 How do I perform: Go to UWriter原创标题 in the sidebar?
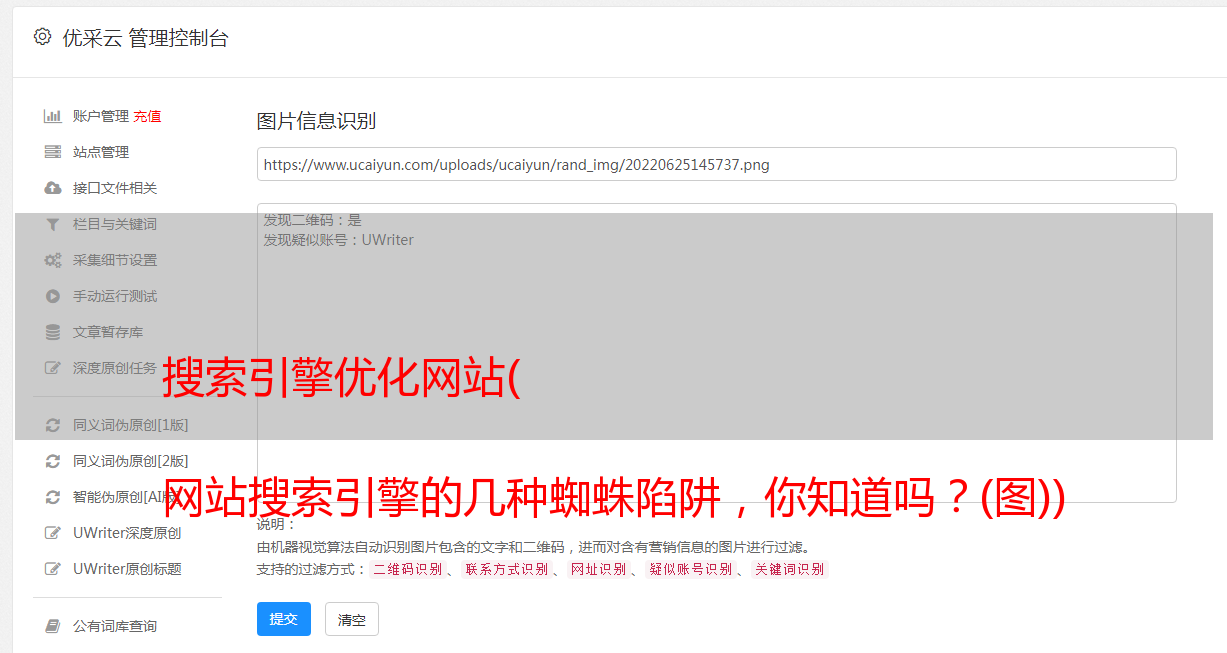tap(127, 569)
